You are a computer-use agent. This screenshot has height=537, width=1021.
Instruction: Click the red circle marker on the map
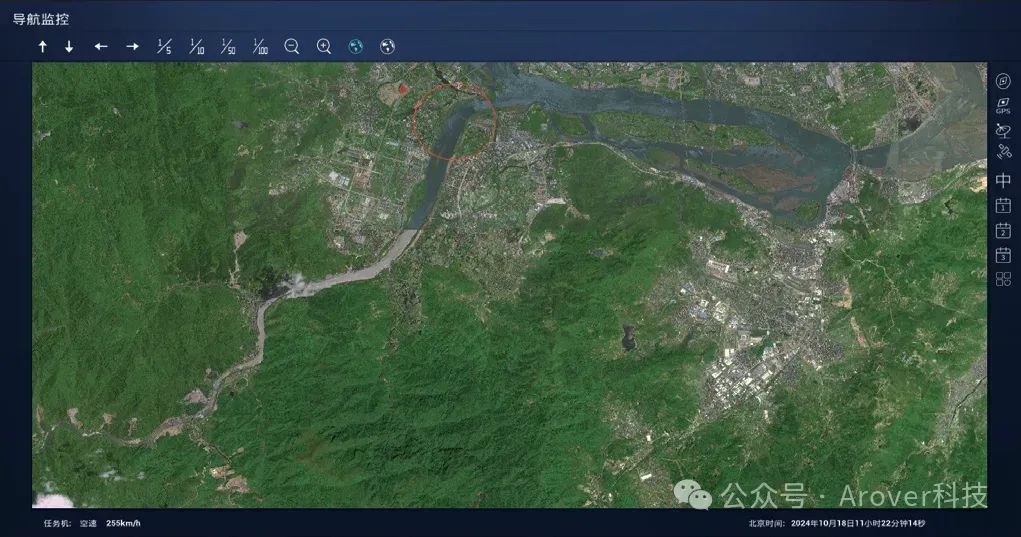[455, 120]
